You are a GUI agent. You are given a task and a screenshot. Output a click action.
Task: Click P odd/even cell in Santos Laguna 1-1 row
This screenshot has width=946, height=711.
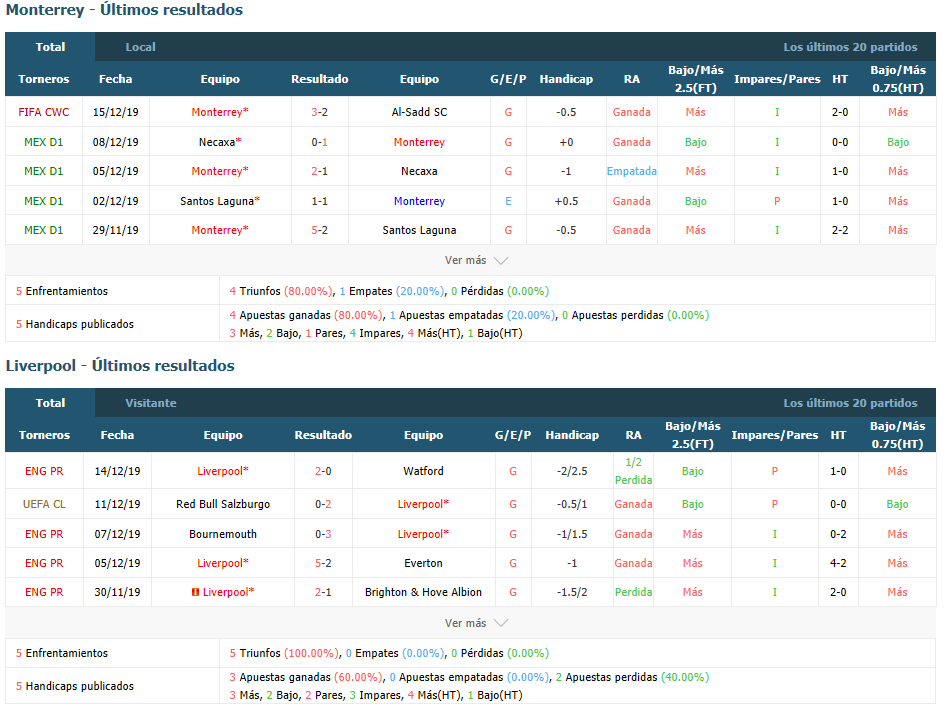tap(777, 202)
